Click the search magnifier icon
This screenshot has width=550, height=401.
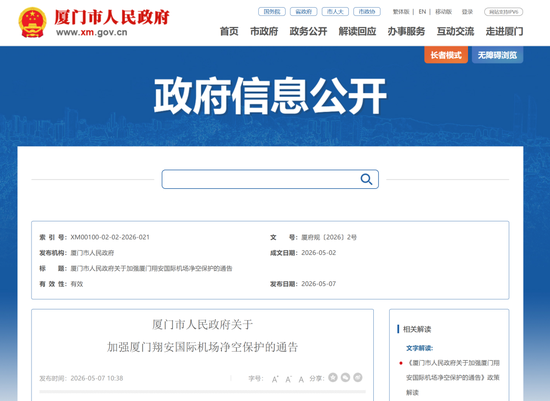click(x=366, y=179)
